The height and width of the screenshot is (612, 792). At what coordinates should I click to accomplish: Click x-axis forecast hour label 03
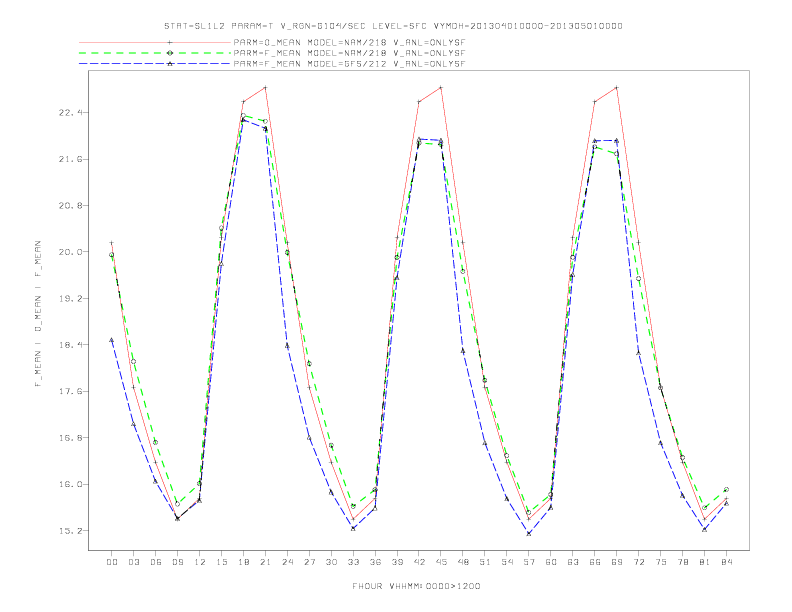click(133, 562)
